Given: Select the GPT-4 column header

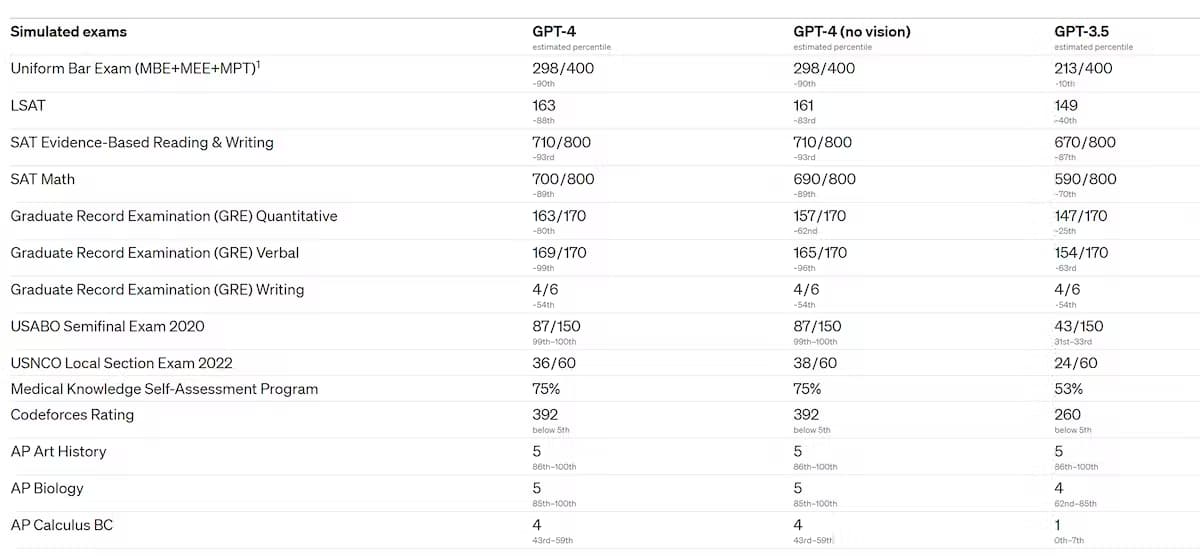Looking at the screenshot, I should [x=555, y=32].
